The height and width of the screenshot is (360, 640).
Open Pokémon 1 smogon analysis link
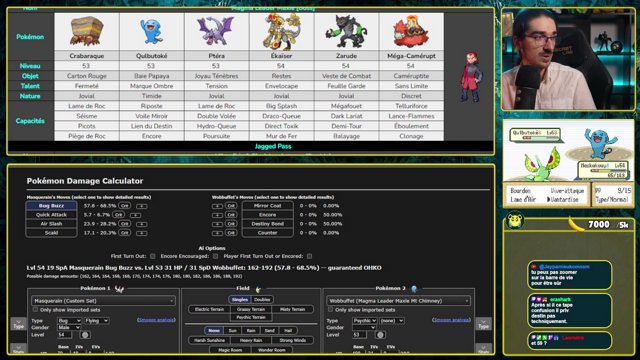156,320
